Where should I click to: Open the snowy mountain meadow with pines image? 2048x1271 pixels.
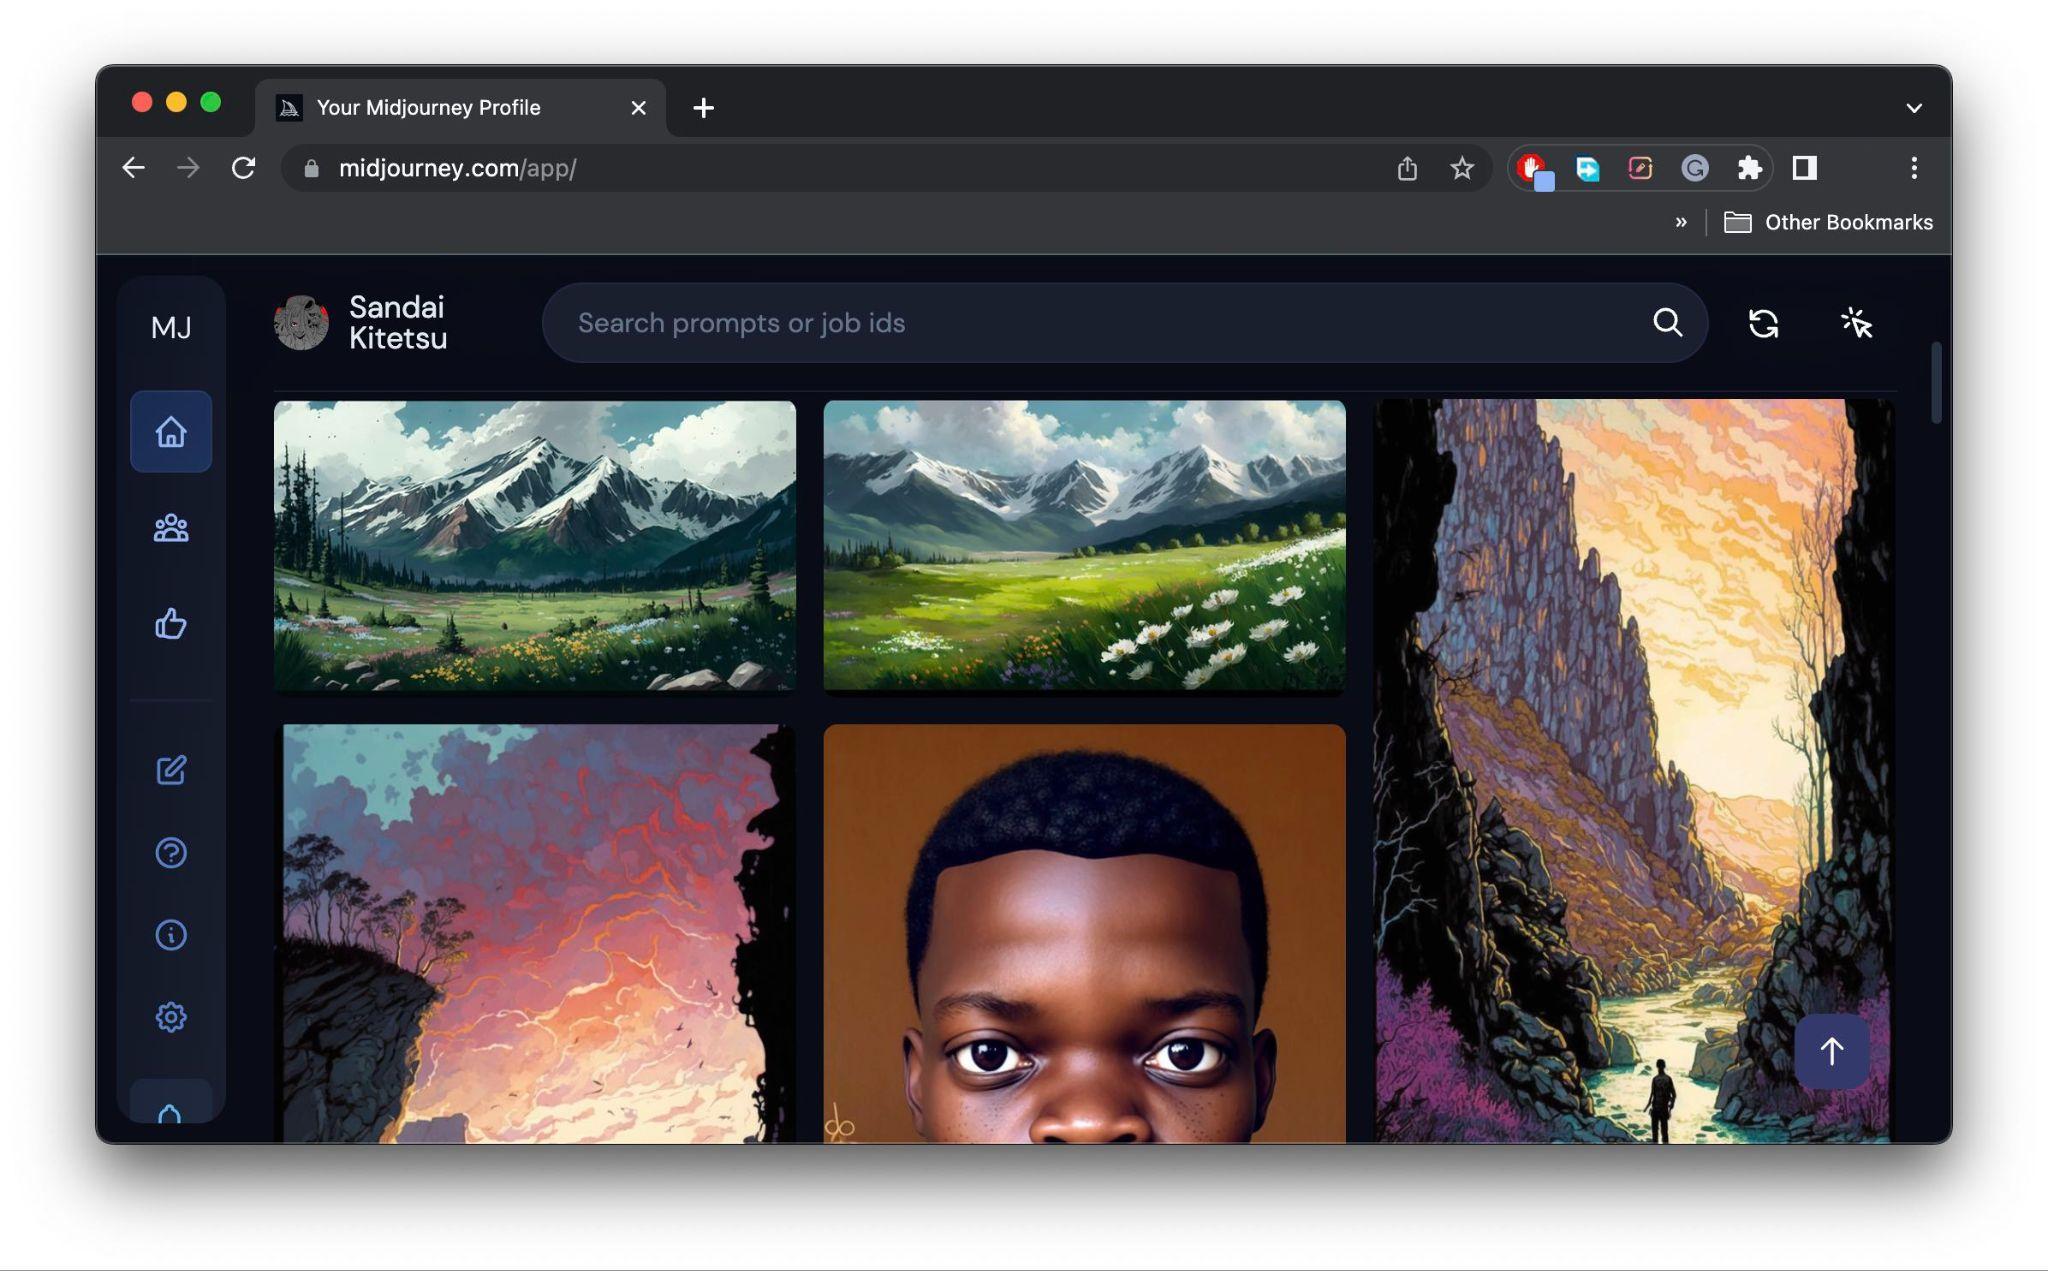point(535,545)
